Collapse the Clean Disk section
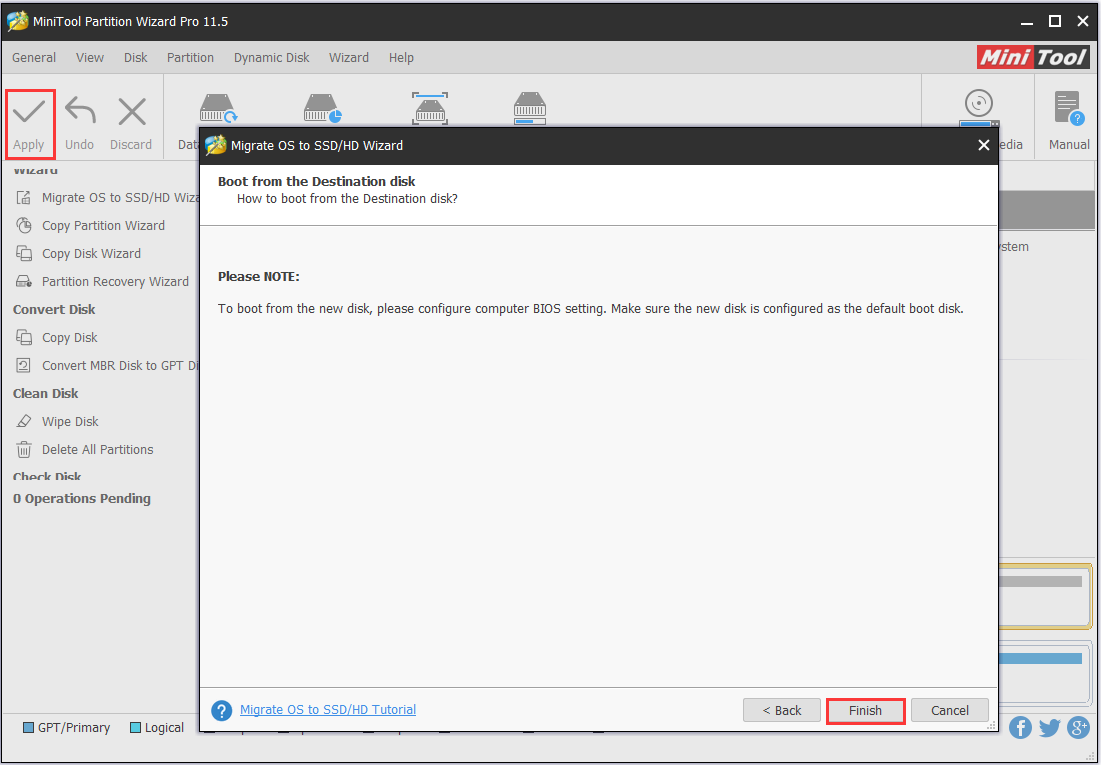Image resolution: width=1101 pixels, height=765 pixels. coord(44,393)
